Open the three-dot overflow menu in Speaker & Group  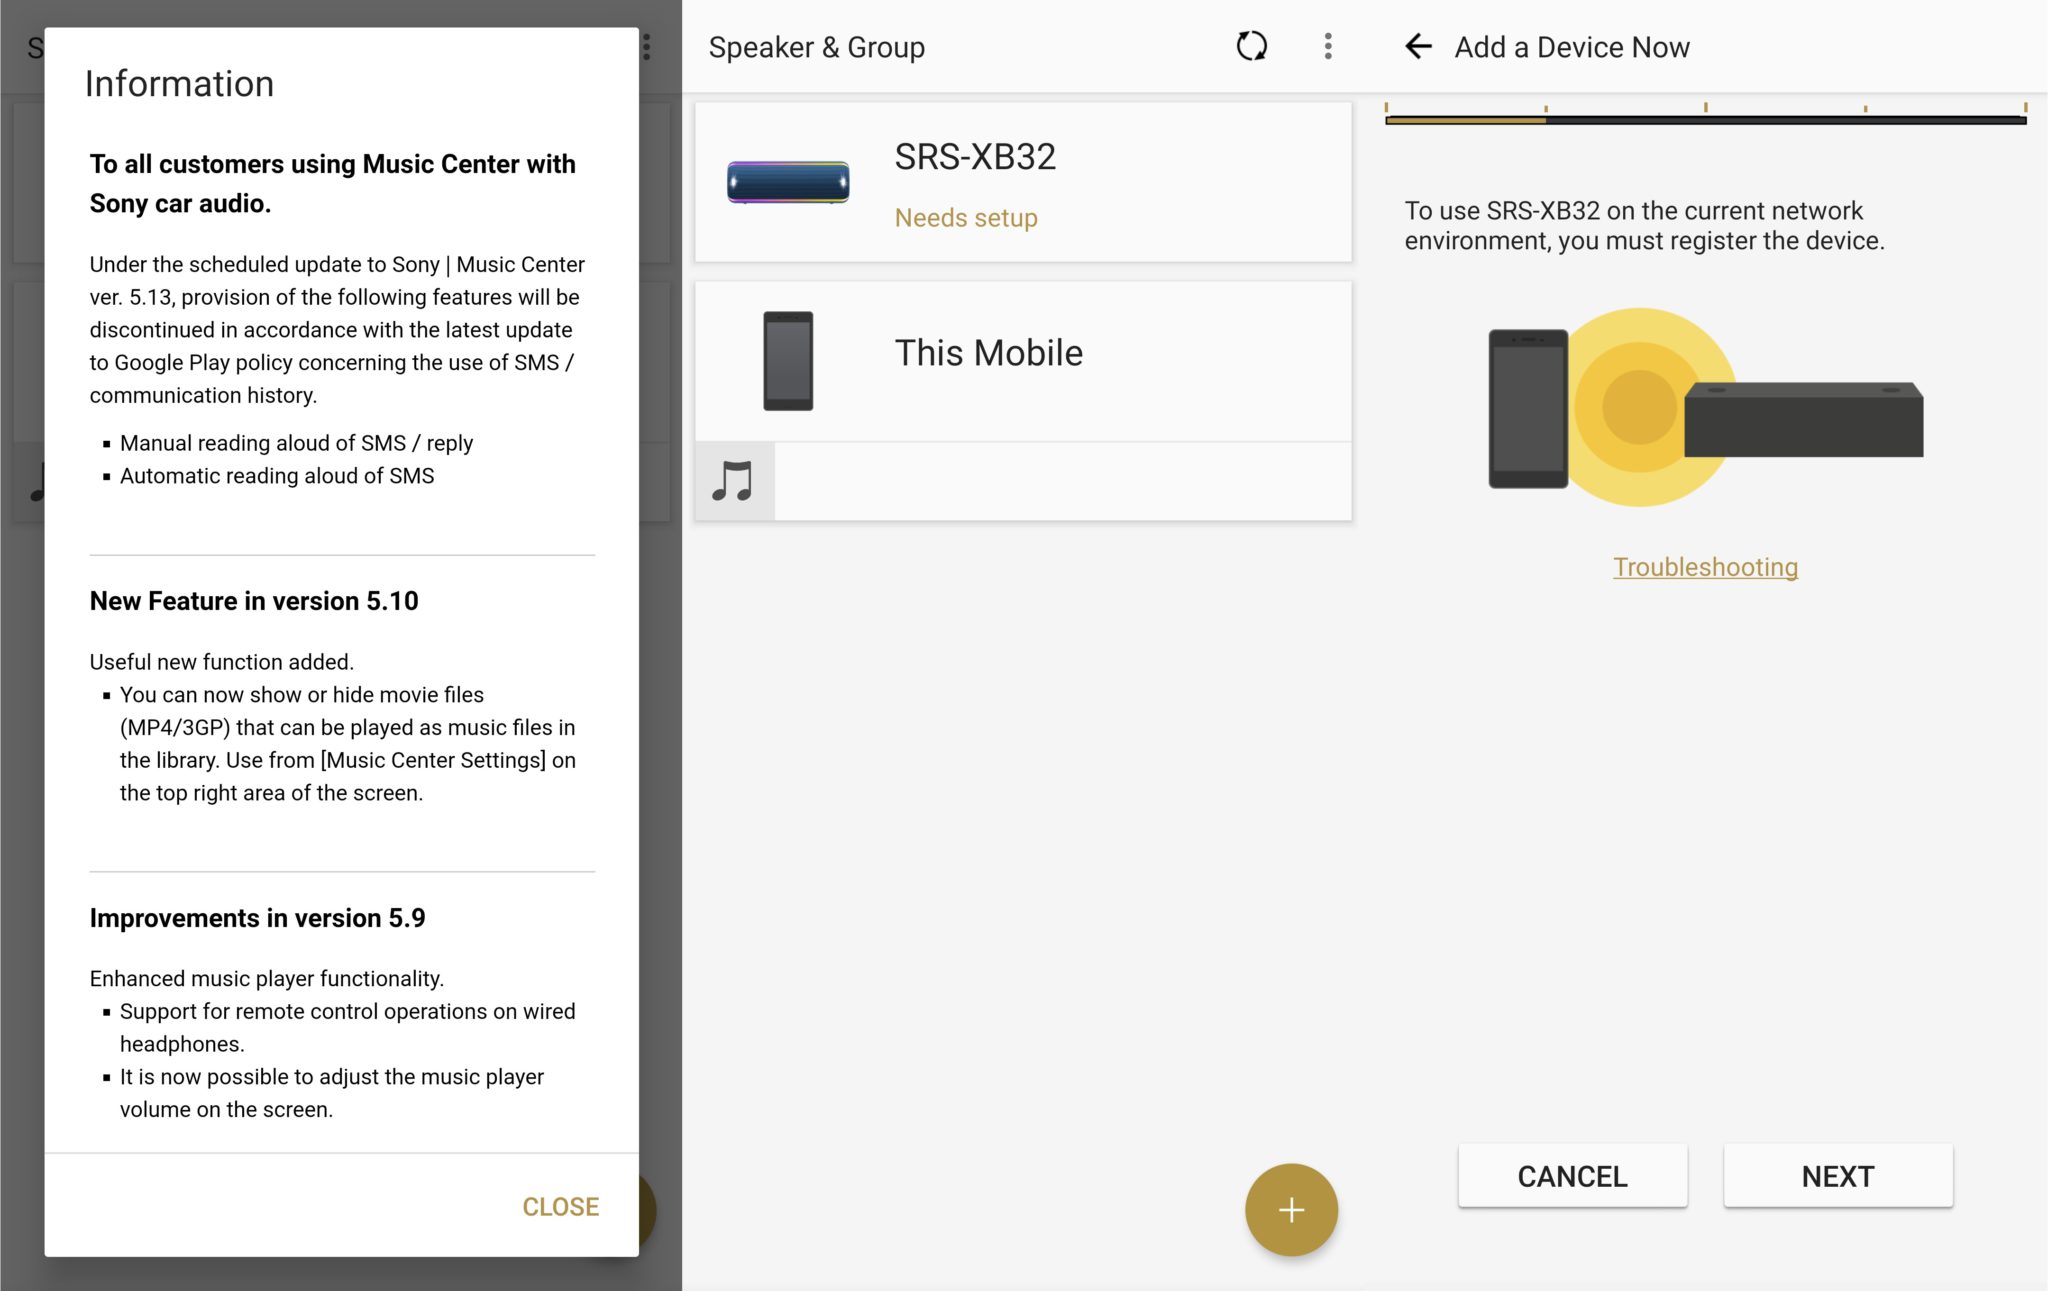(1328, 46)
